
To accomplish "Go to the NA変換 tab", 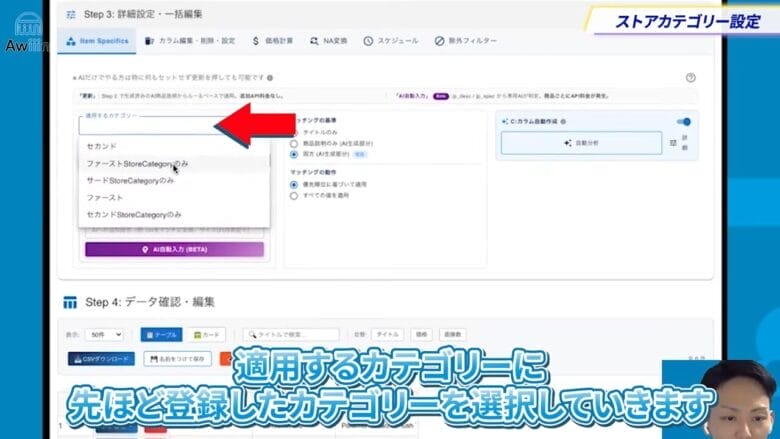I will 328,41.
